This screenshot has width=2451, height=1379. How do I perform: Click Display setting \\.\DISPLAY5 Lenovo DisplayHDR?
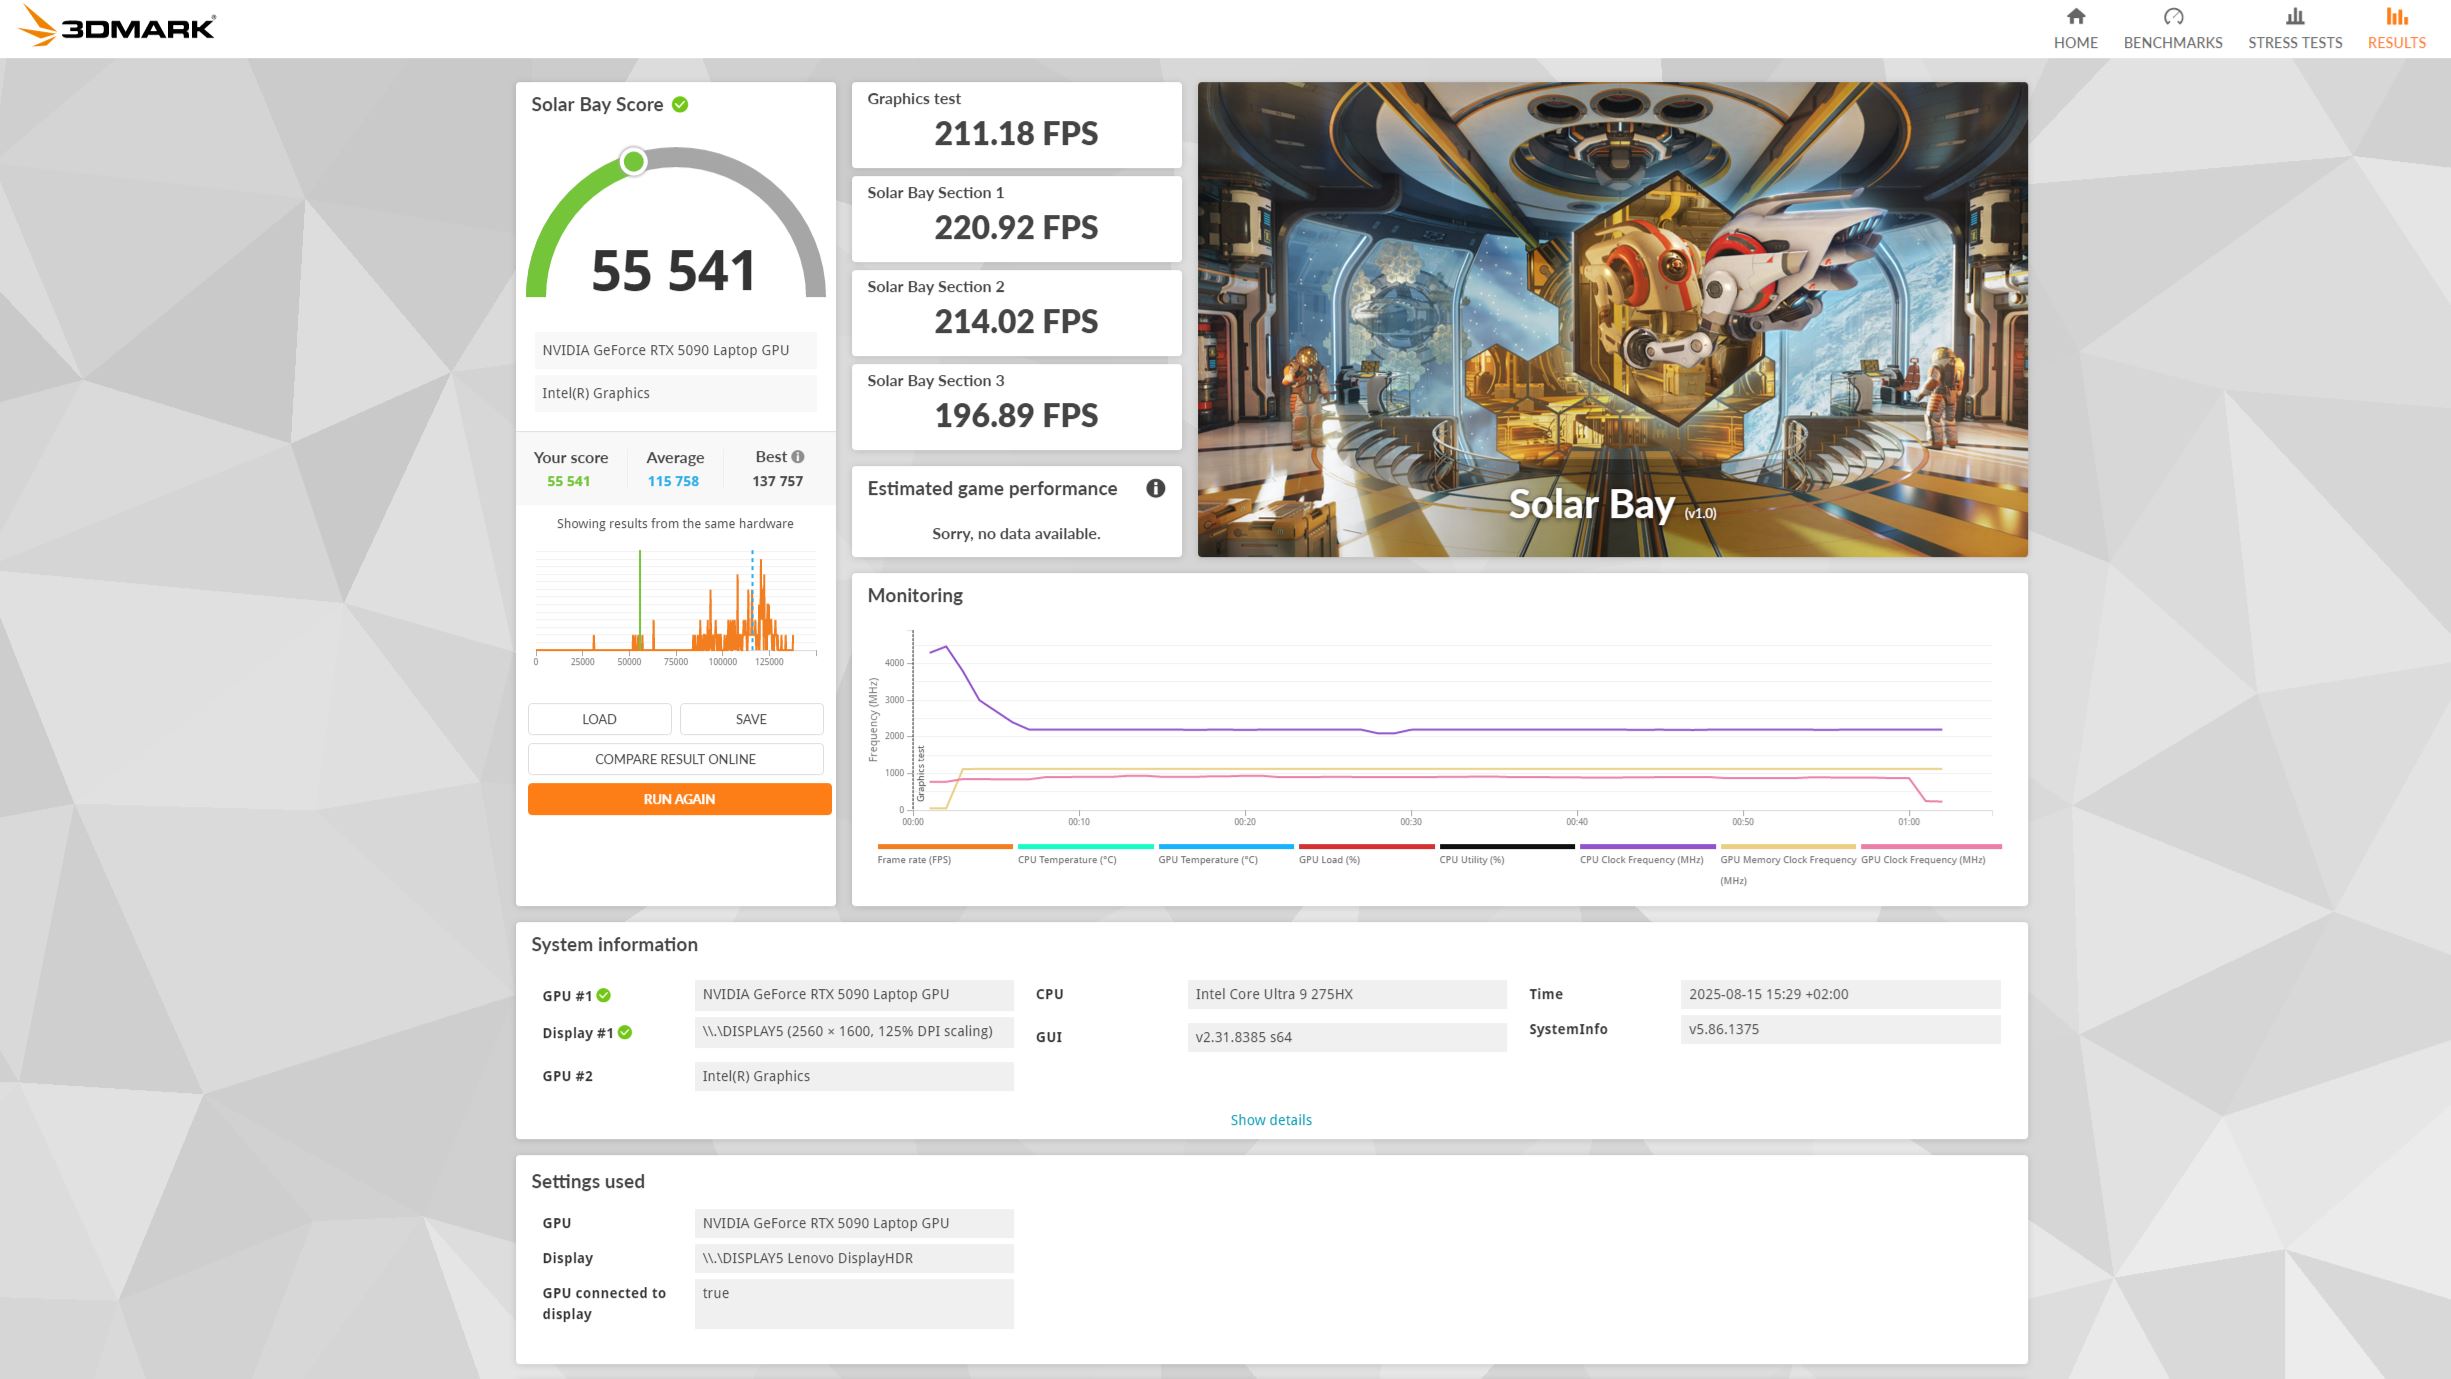point(854,1258)
